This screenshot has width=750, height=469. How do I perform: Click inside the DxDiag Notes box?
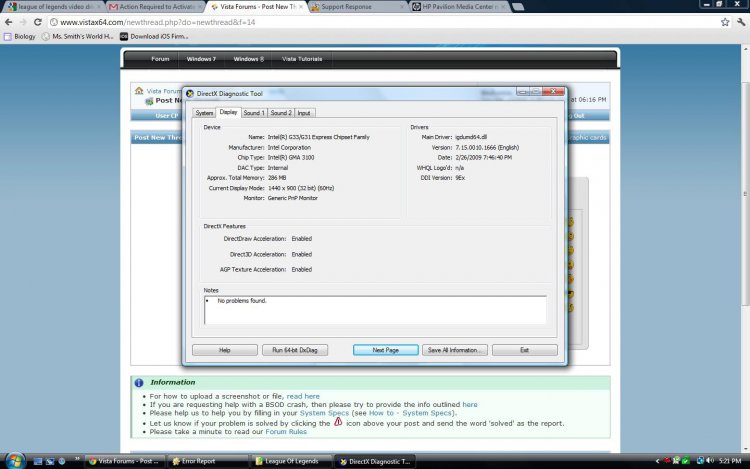pyautogui.click(x=375, y=310)
